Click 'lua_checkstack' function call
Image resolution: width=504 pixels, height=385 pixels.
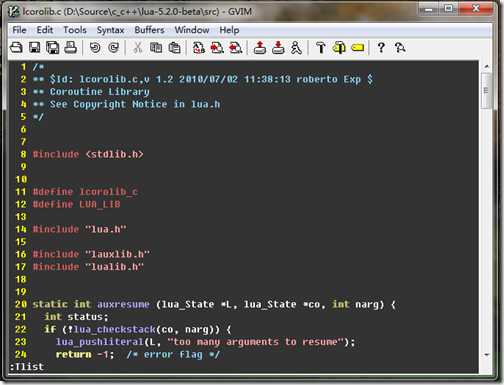point(114,329)
